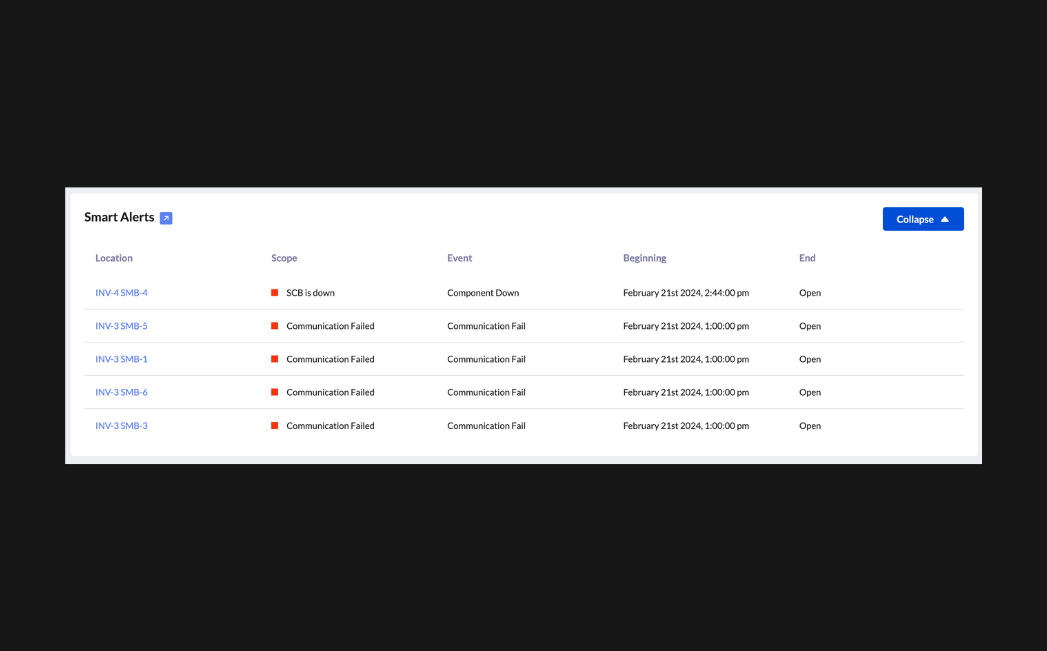The height and width of the screenshot is (651, 1047).
Task: Click Communication Failed in INV-3 SMB-5 row
Action: coord(331,326)
